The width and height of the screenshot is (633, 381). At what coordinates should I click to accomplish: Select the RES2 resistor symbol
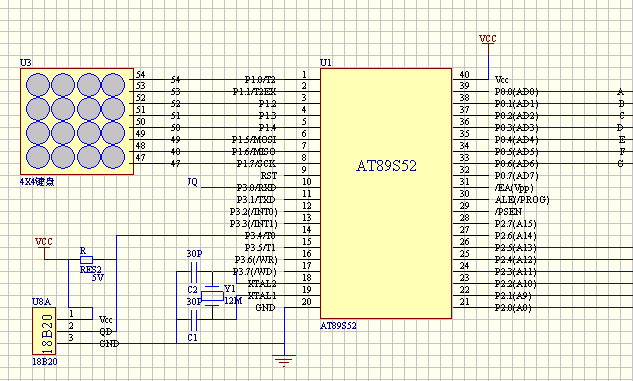[86, 260]
